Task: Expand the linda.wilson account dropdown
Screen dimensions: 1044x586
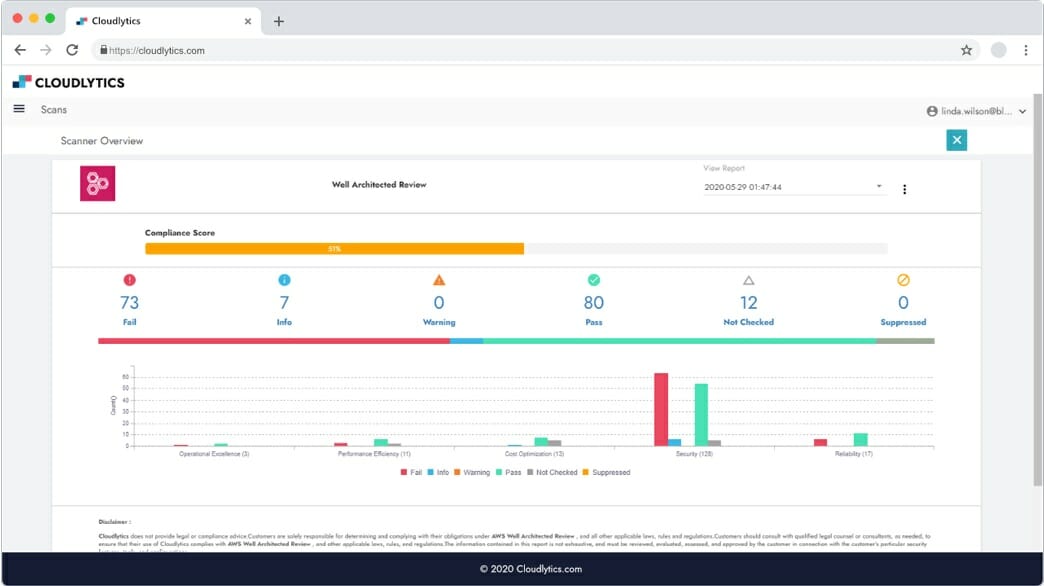Action: coord(1022,111)
